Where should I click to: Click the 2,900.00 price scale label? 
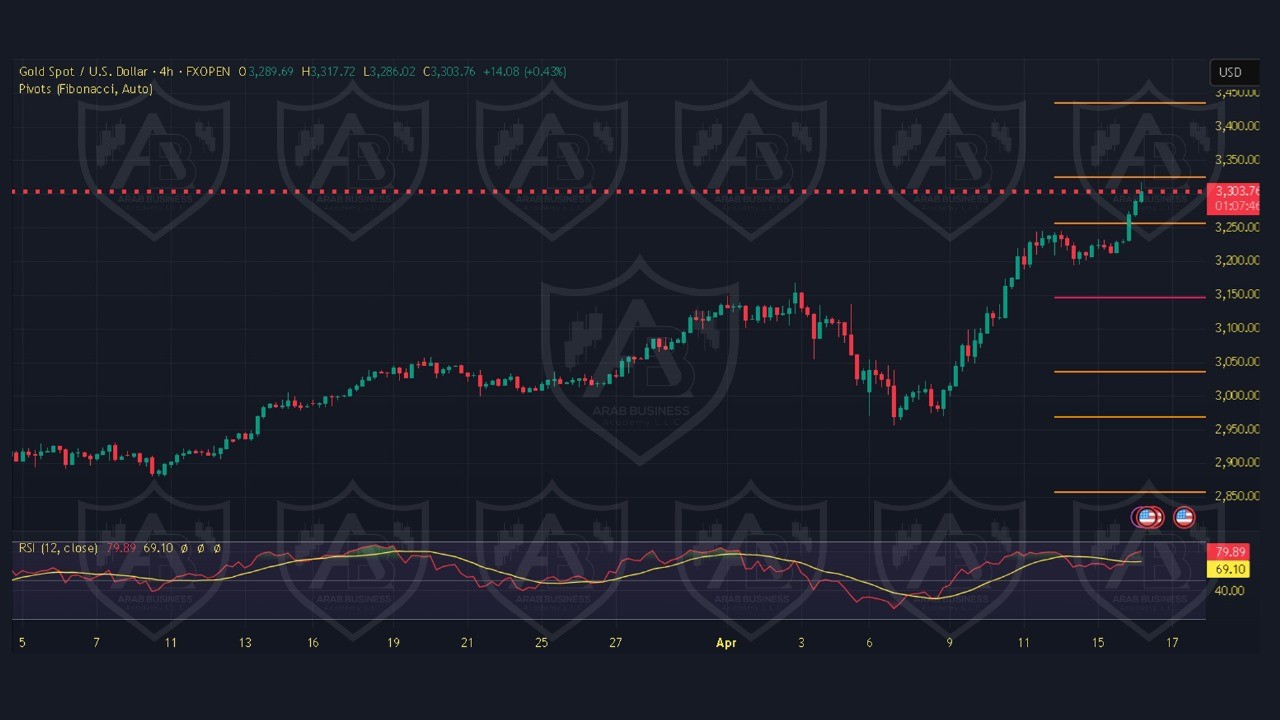[x=1235, y=462]
